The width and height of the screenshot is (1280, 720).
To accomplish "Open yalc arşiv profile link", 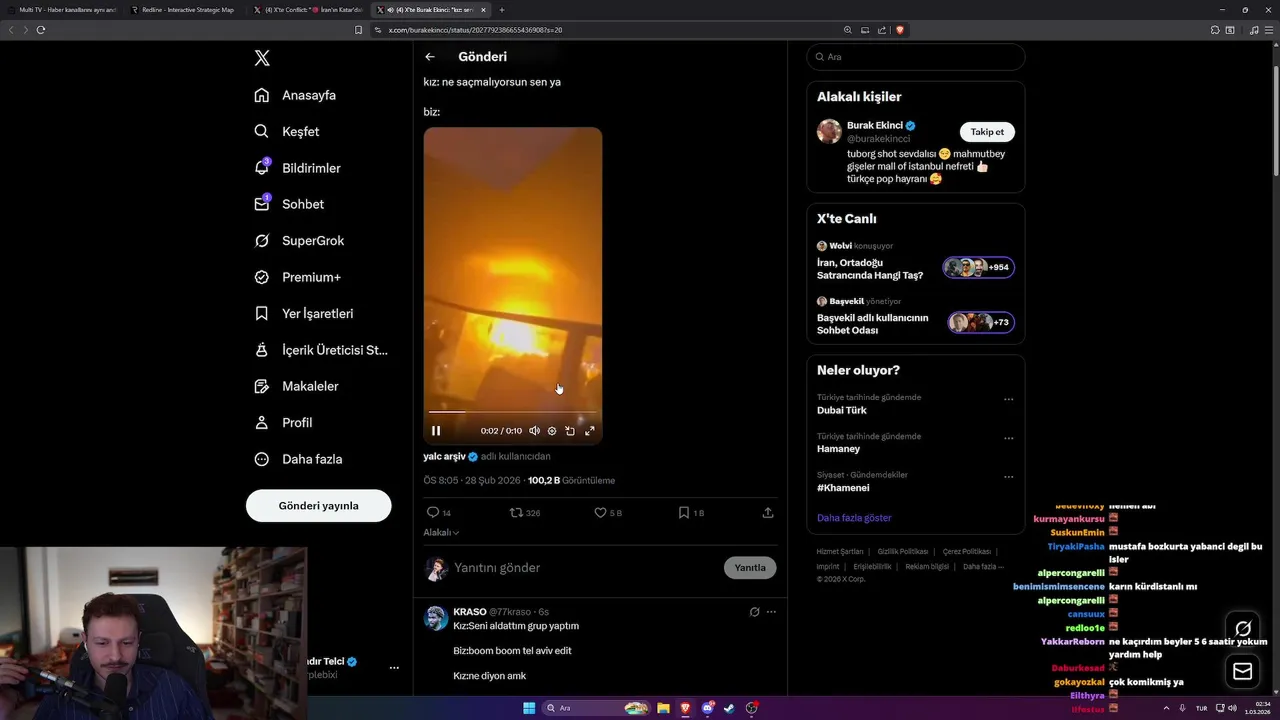I will click(444, 456).
